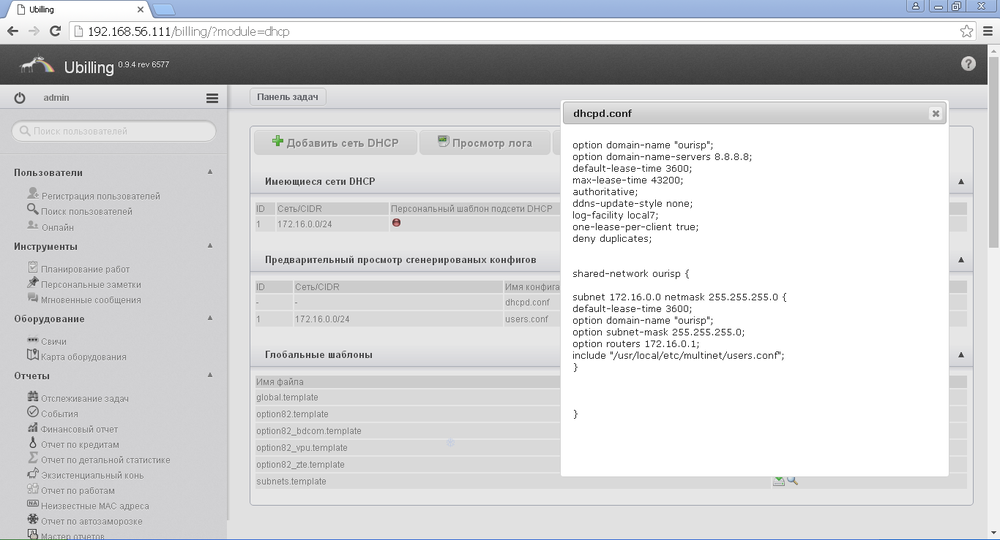The height and width of the screenshot is (540, 1000).
Task: Collapse the Инструменты sidebar section
Action: pyautogui.click(x=210, y=245)
